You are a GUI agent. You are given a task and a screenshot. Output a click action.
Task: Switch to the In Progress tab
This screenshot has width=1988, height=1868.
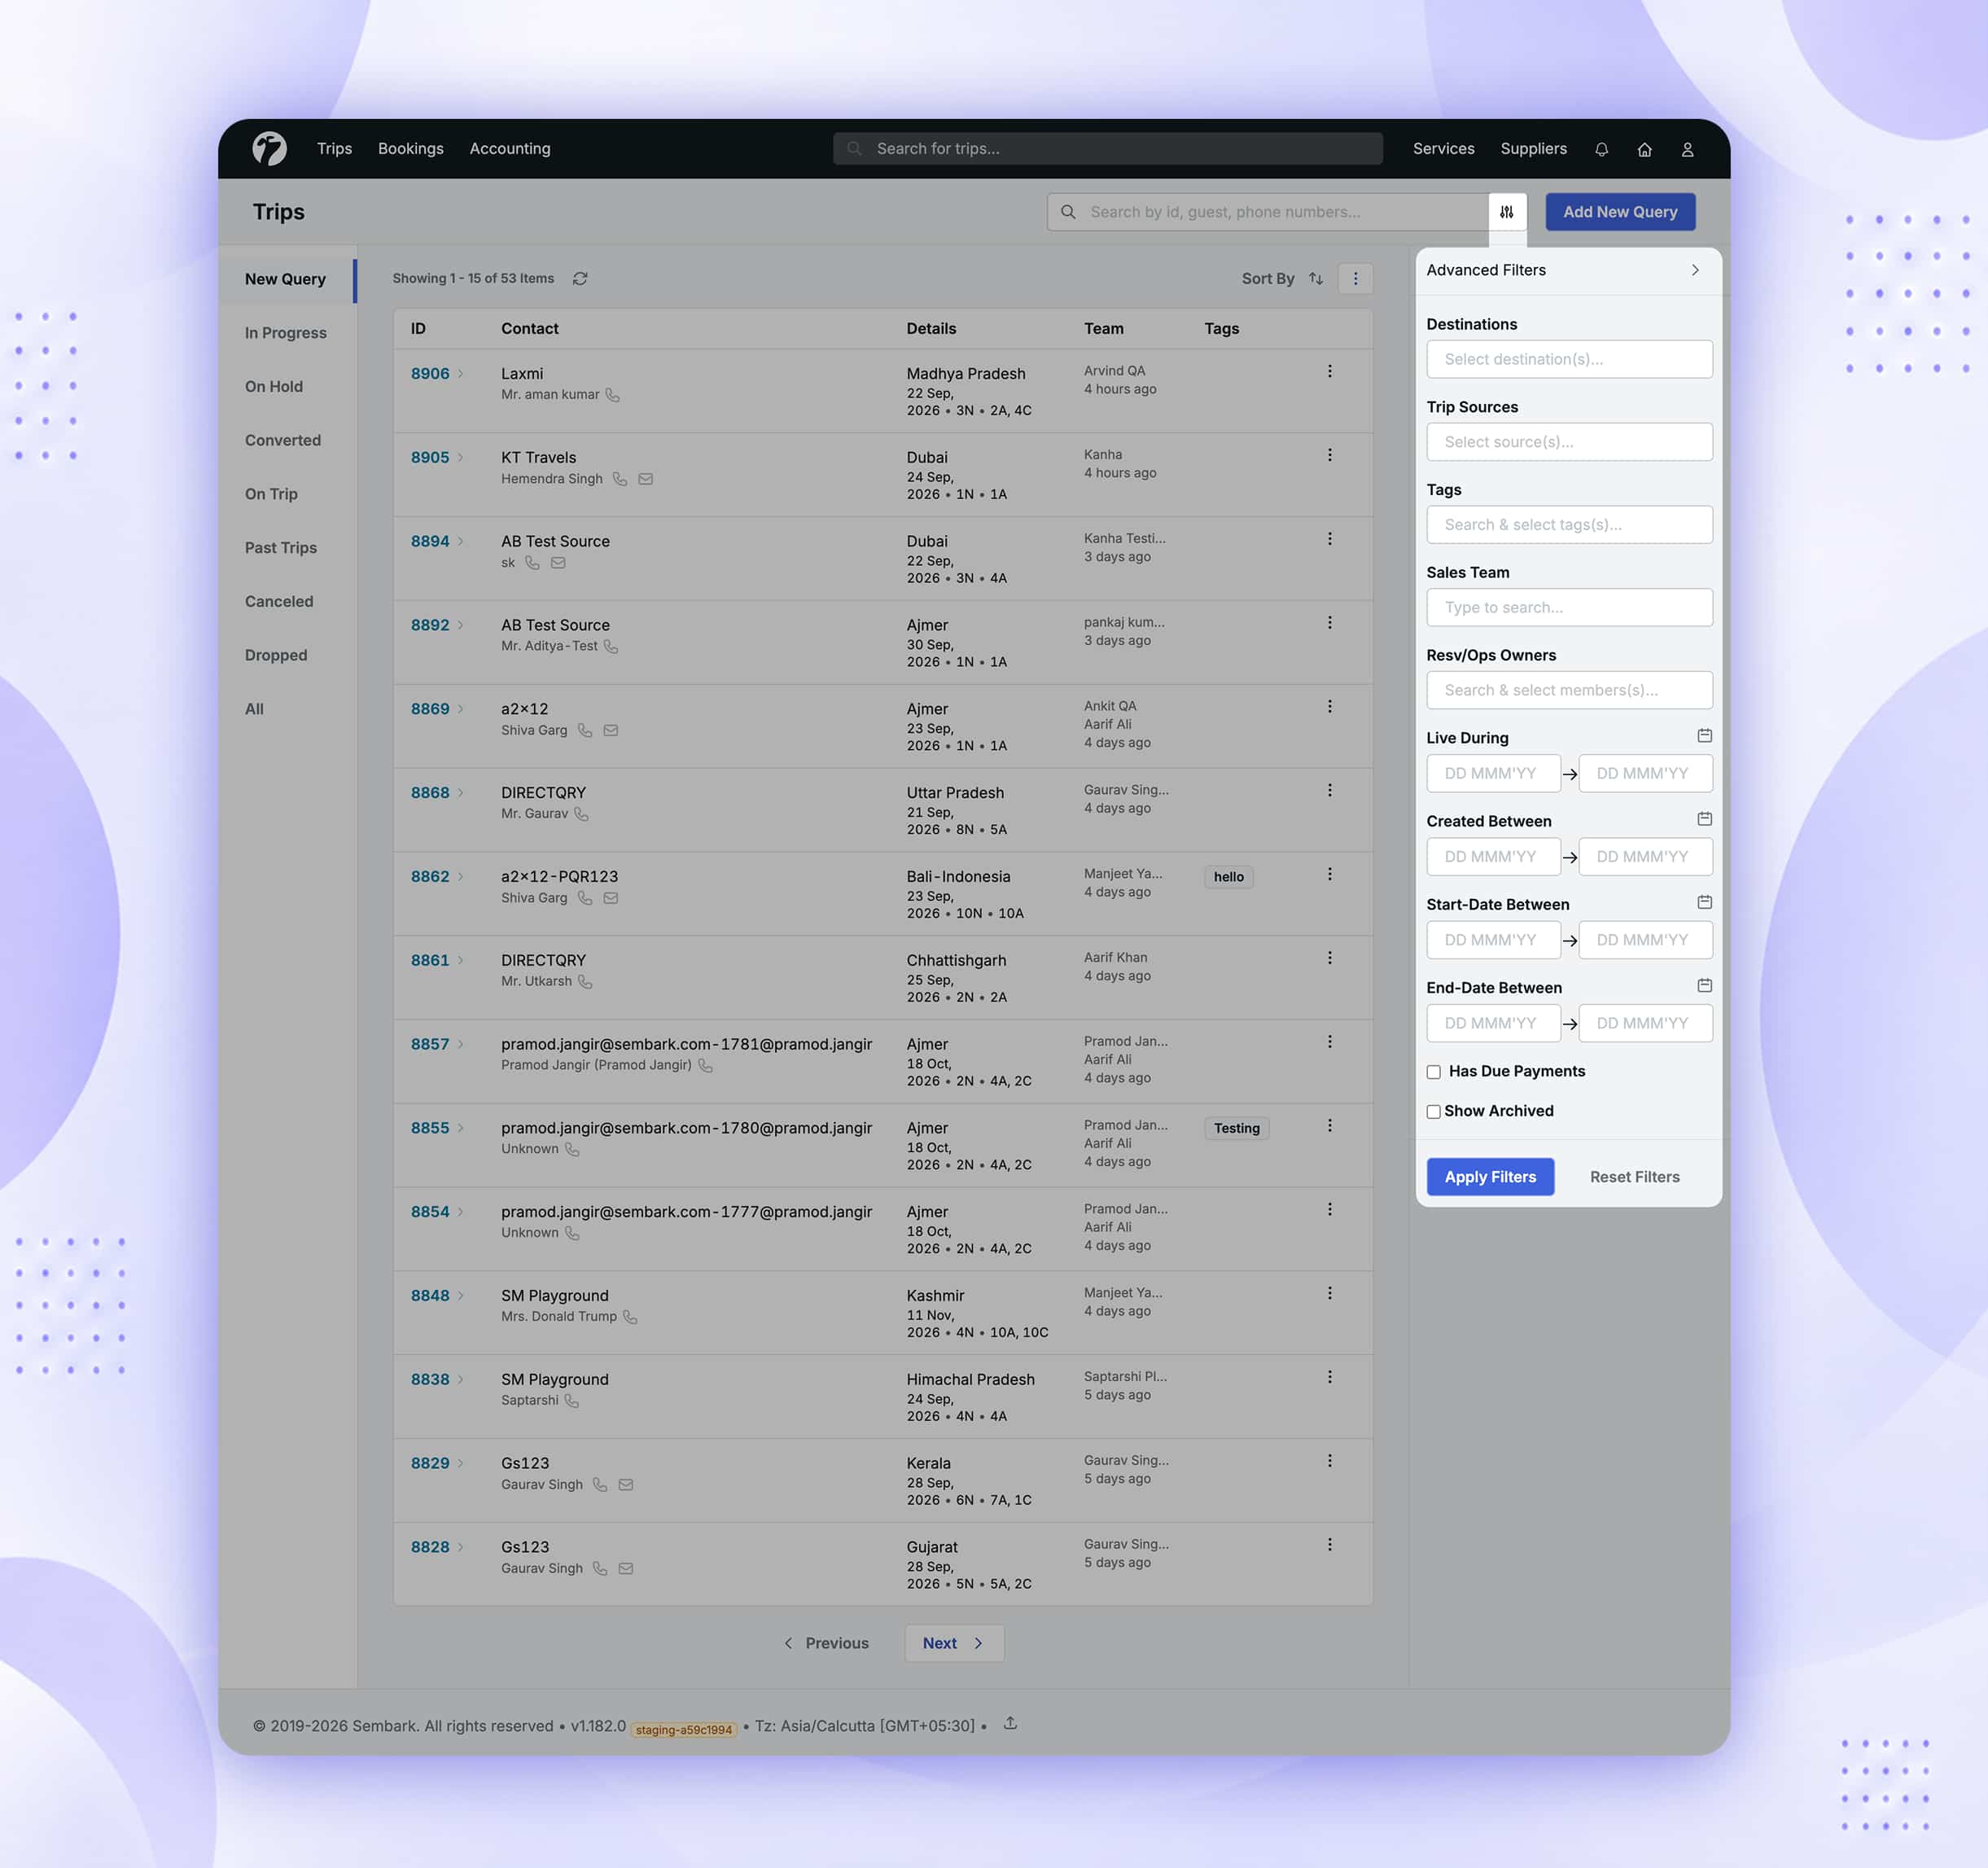pos(287,333)
